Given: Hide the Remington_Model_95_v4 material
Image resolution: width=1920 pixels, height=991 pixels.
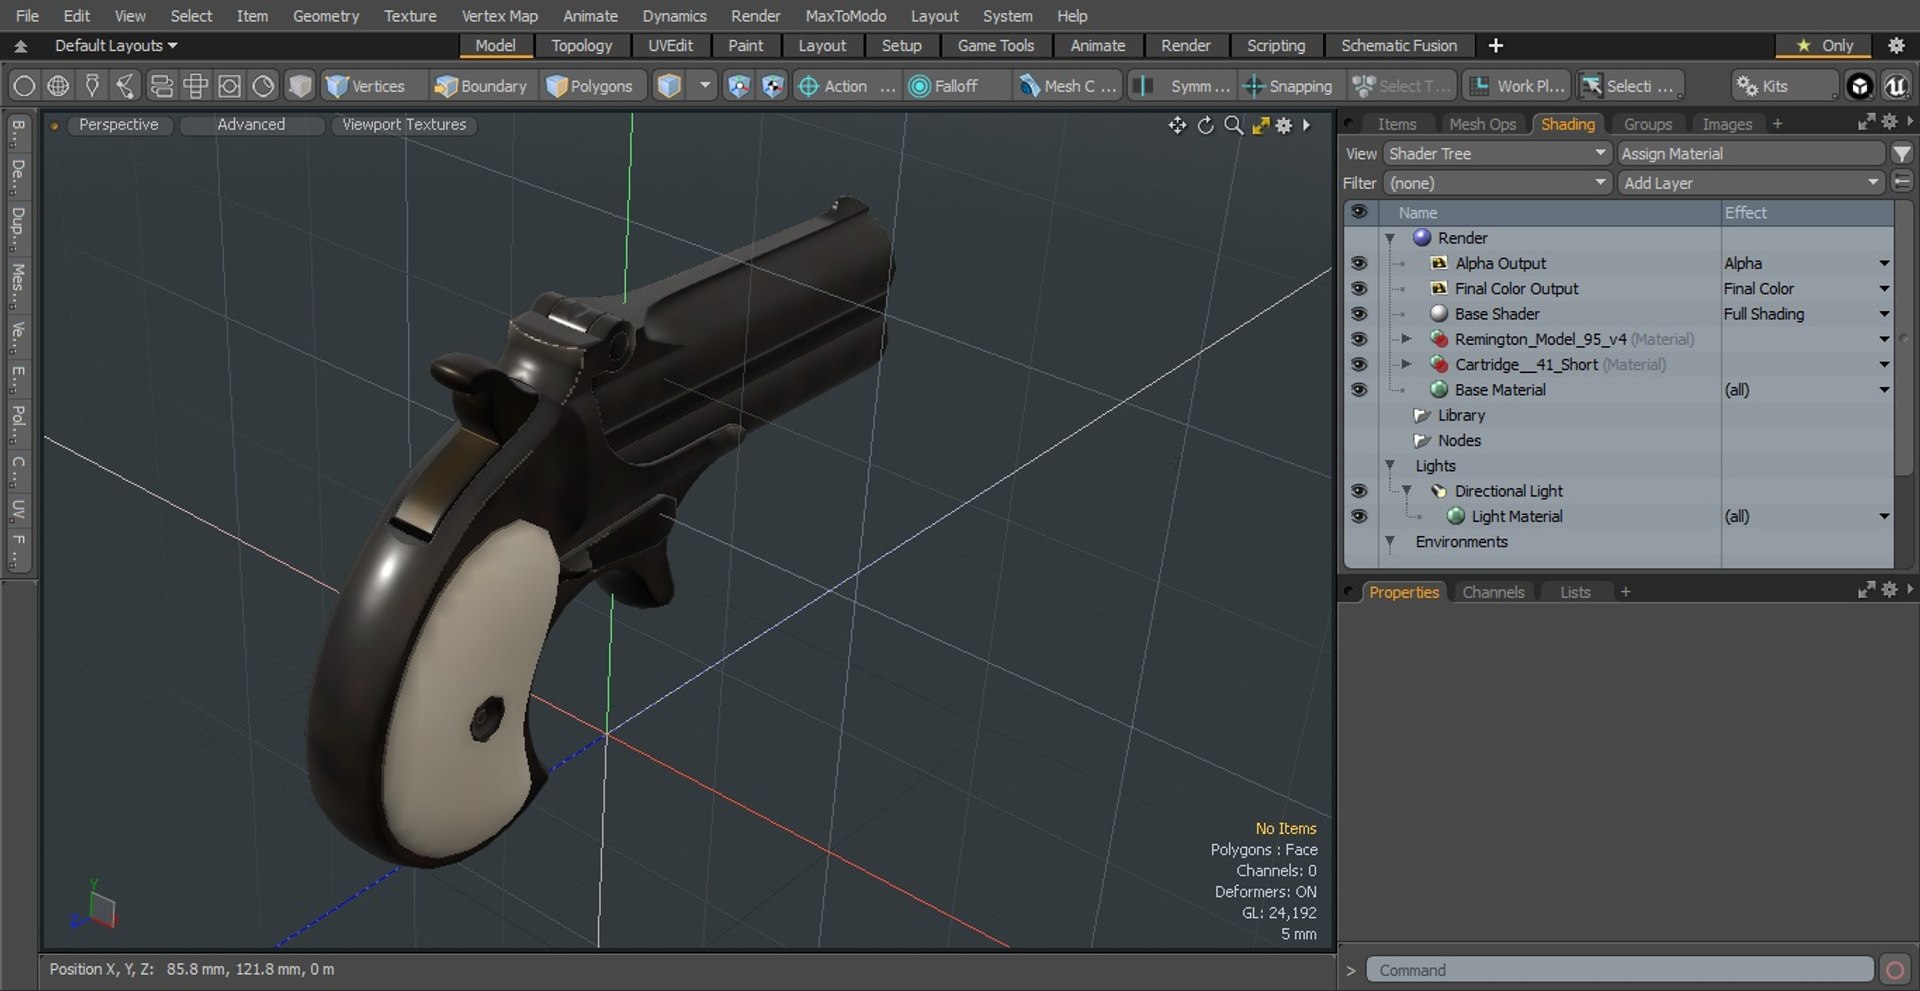Looking at the screenshot, I should [x=1358, y=339].
